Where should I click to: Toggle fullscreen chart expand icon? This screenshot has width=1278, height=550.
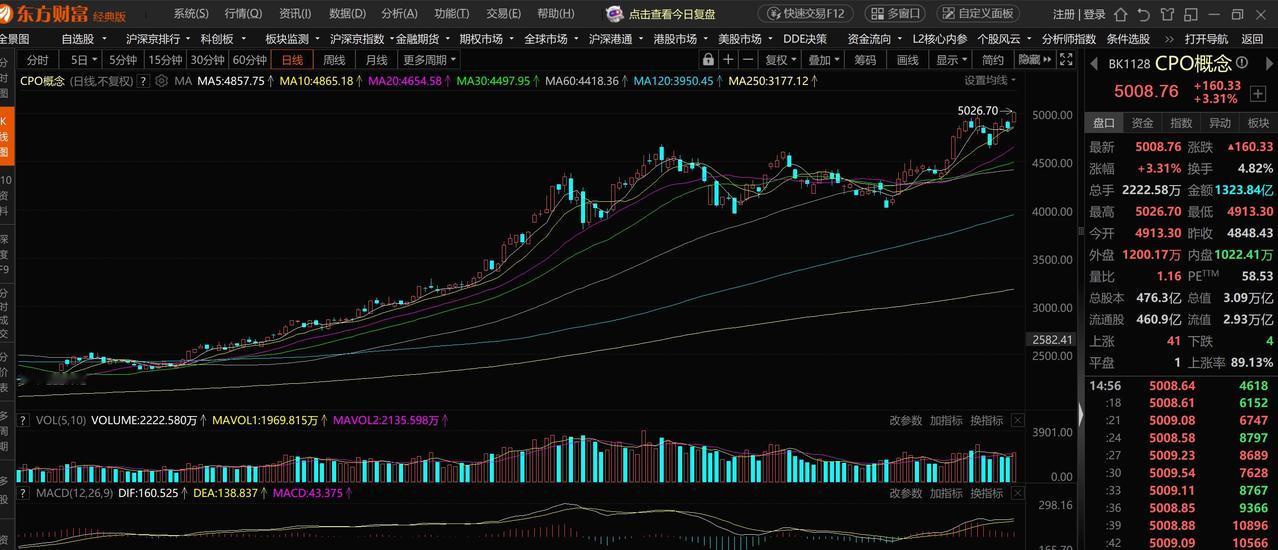click(x=1065, y=59)
